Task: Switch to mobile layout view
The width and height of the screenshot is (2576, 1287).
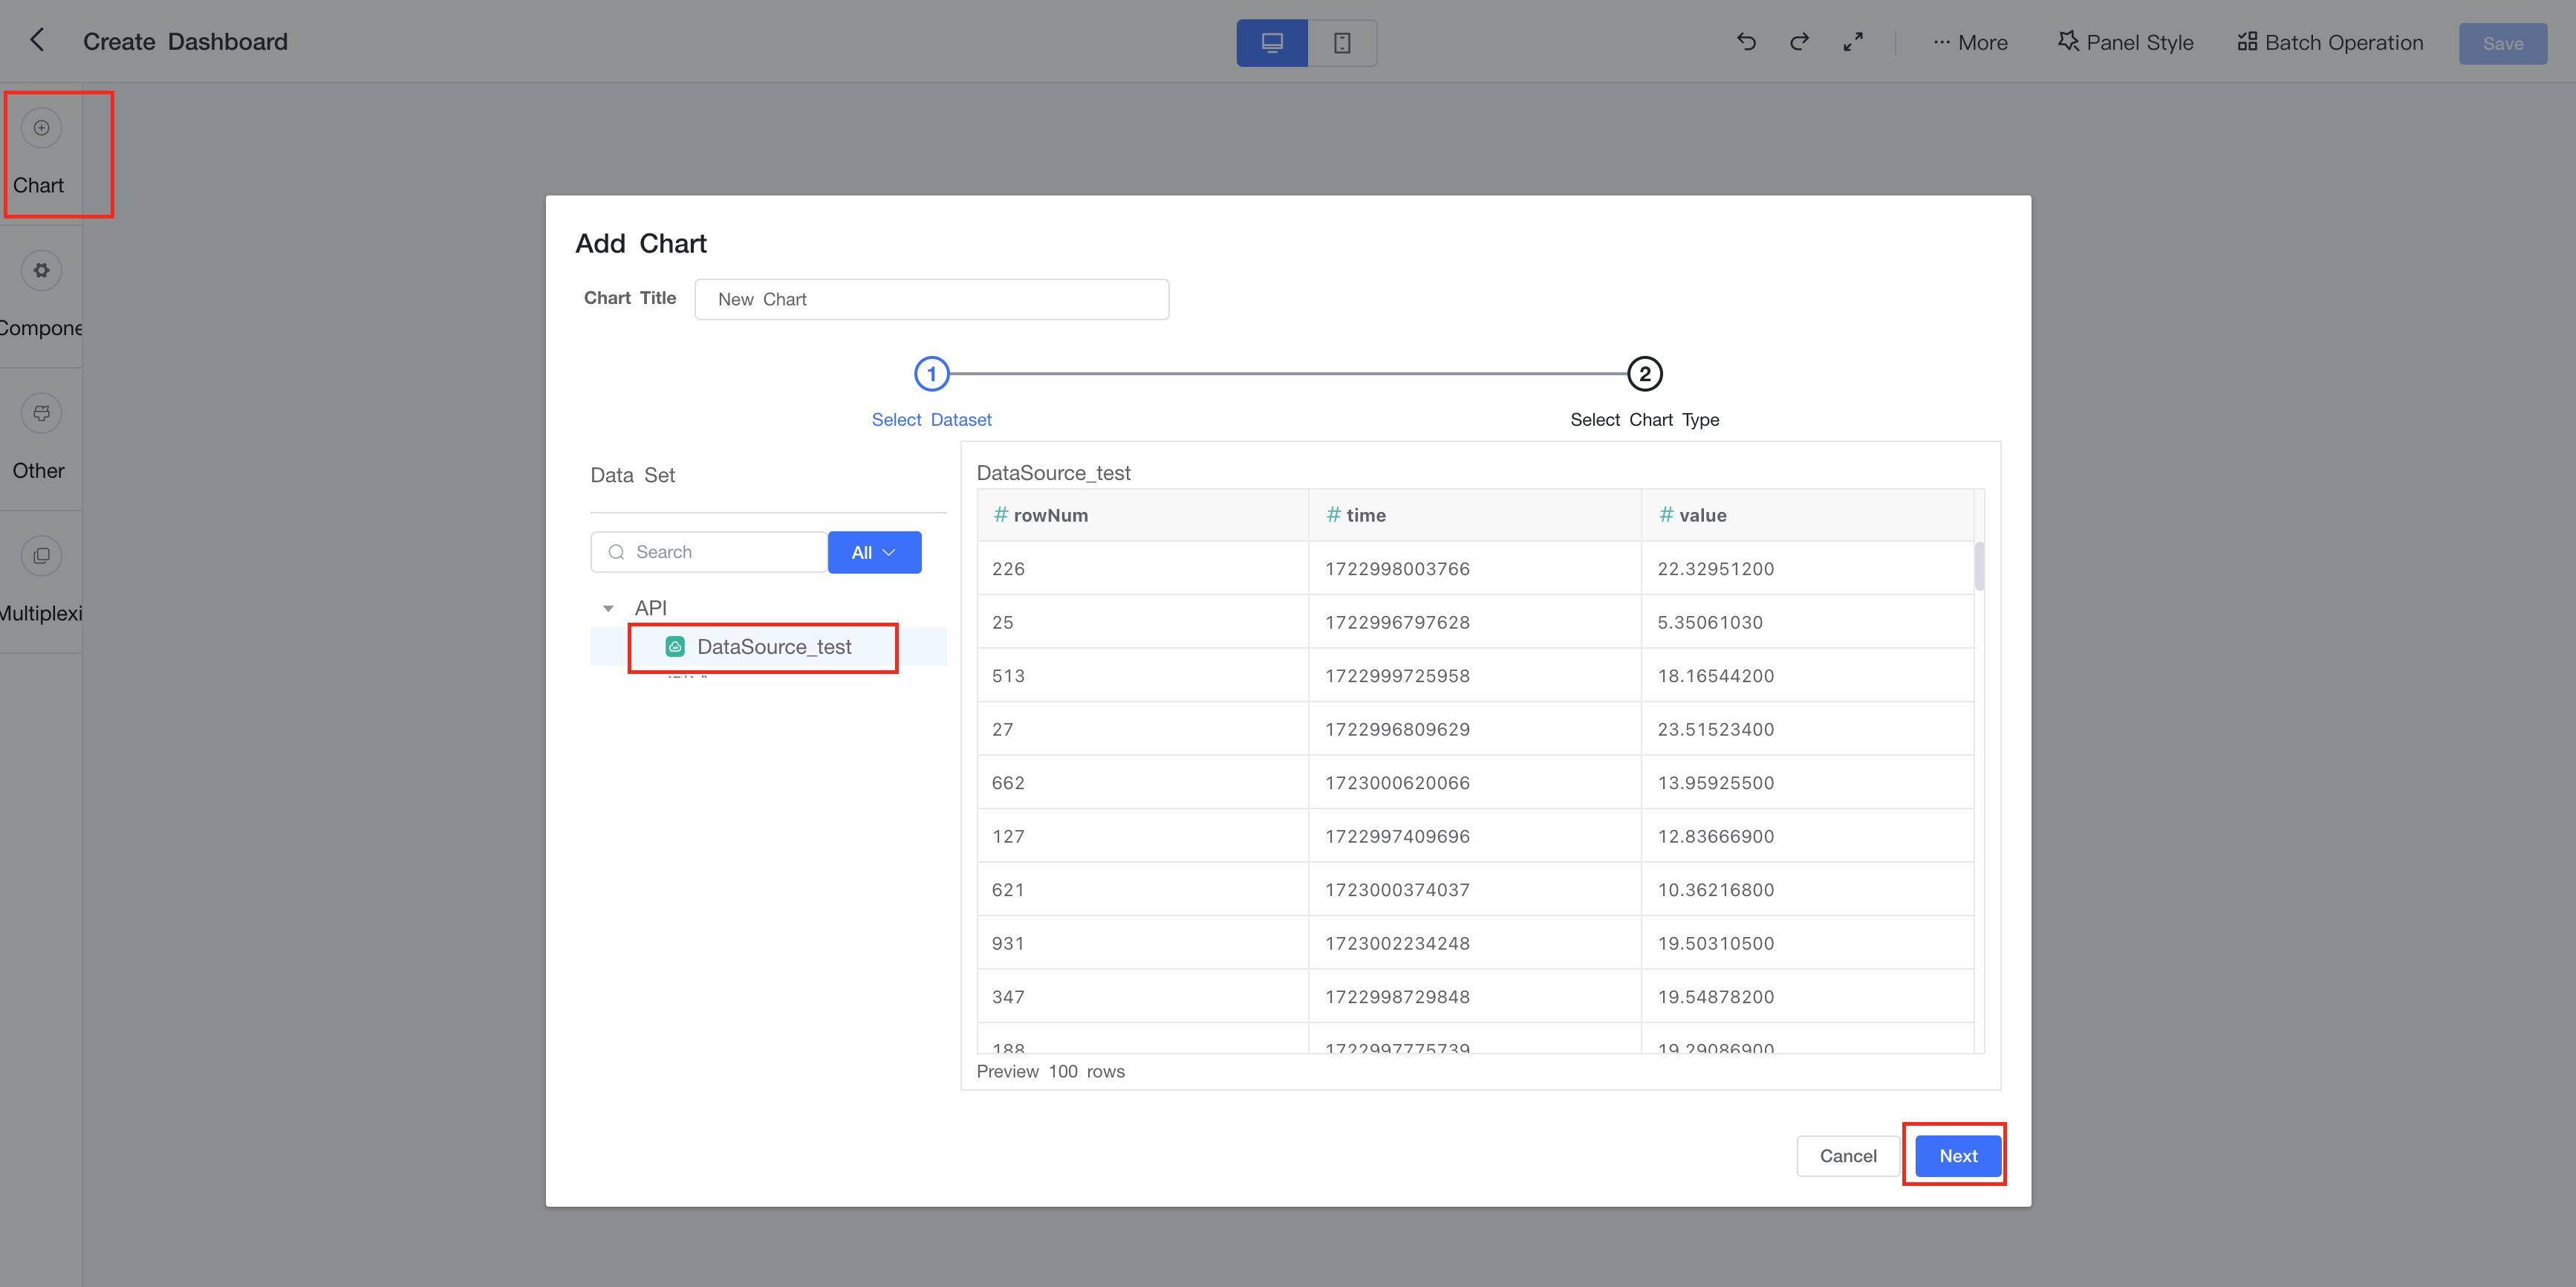Action: point(1342,43)
